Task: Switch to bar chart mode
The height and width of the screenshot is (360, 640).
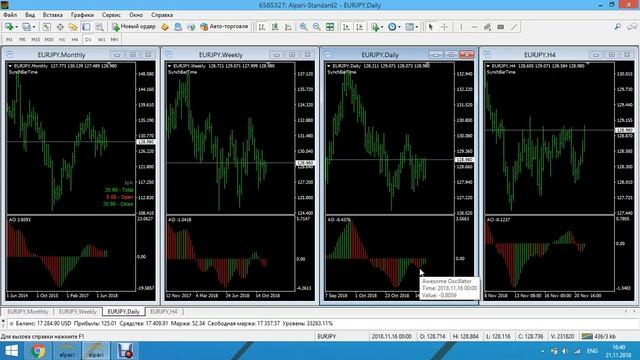Action: tap(262, 27)
